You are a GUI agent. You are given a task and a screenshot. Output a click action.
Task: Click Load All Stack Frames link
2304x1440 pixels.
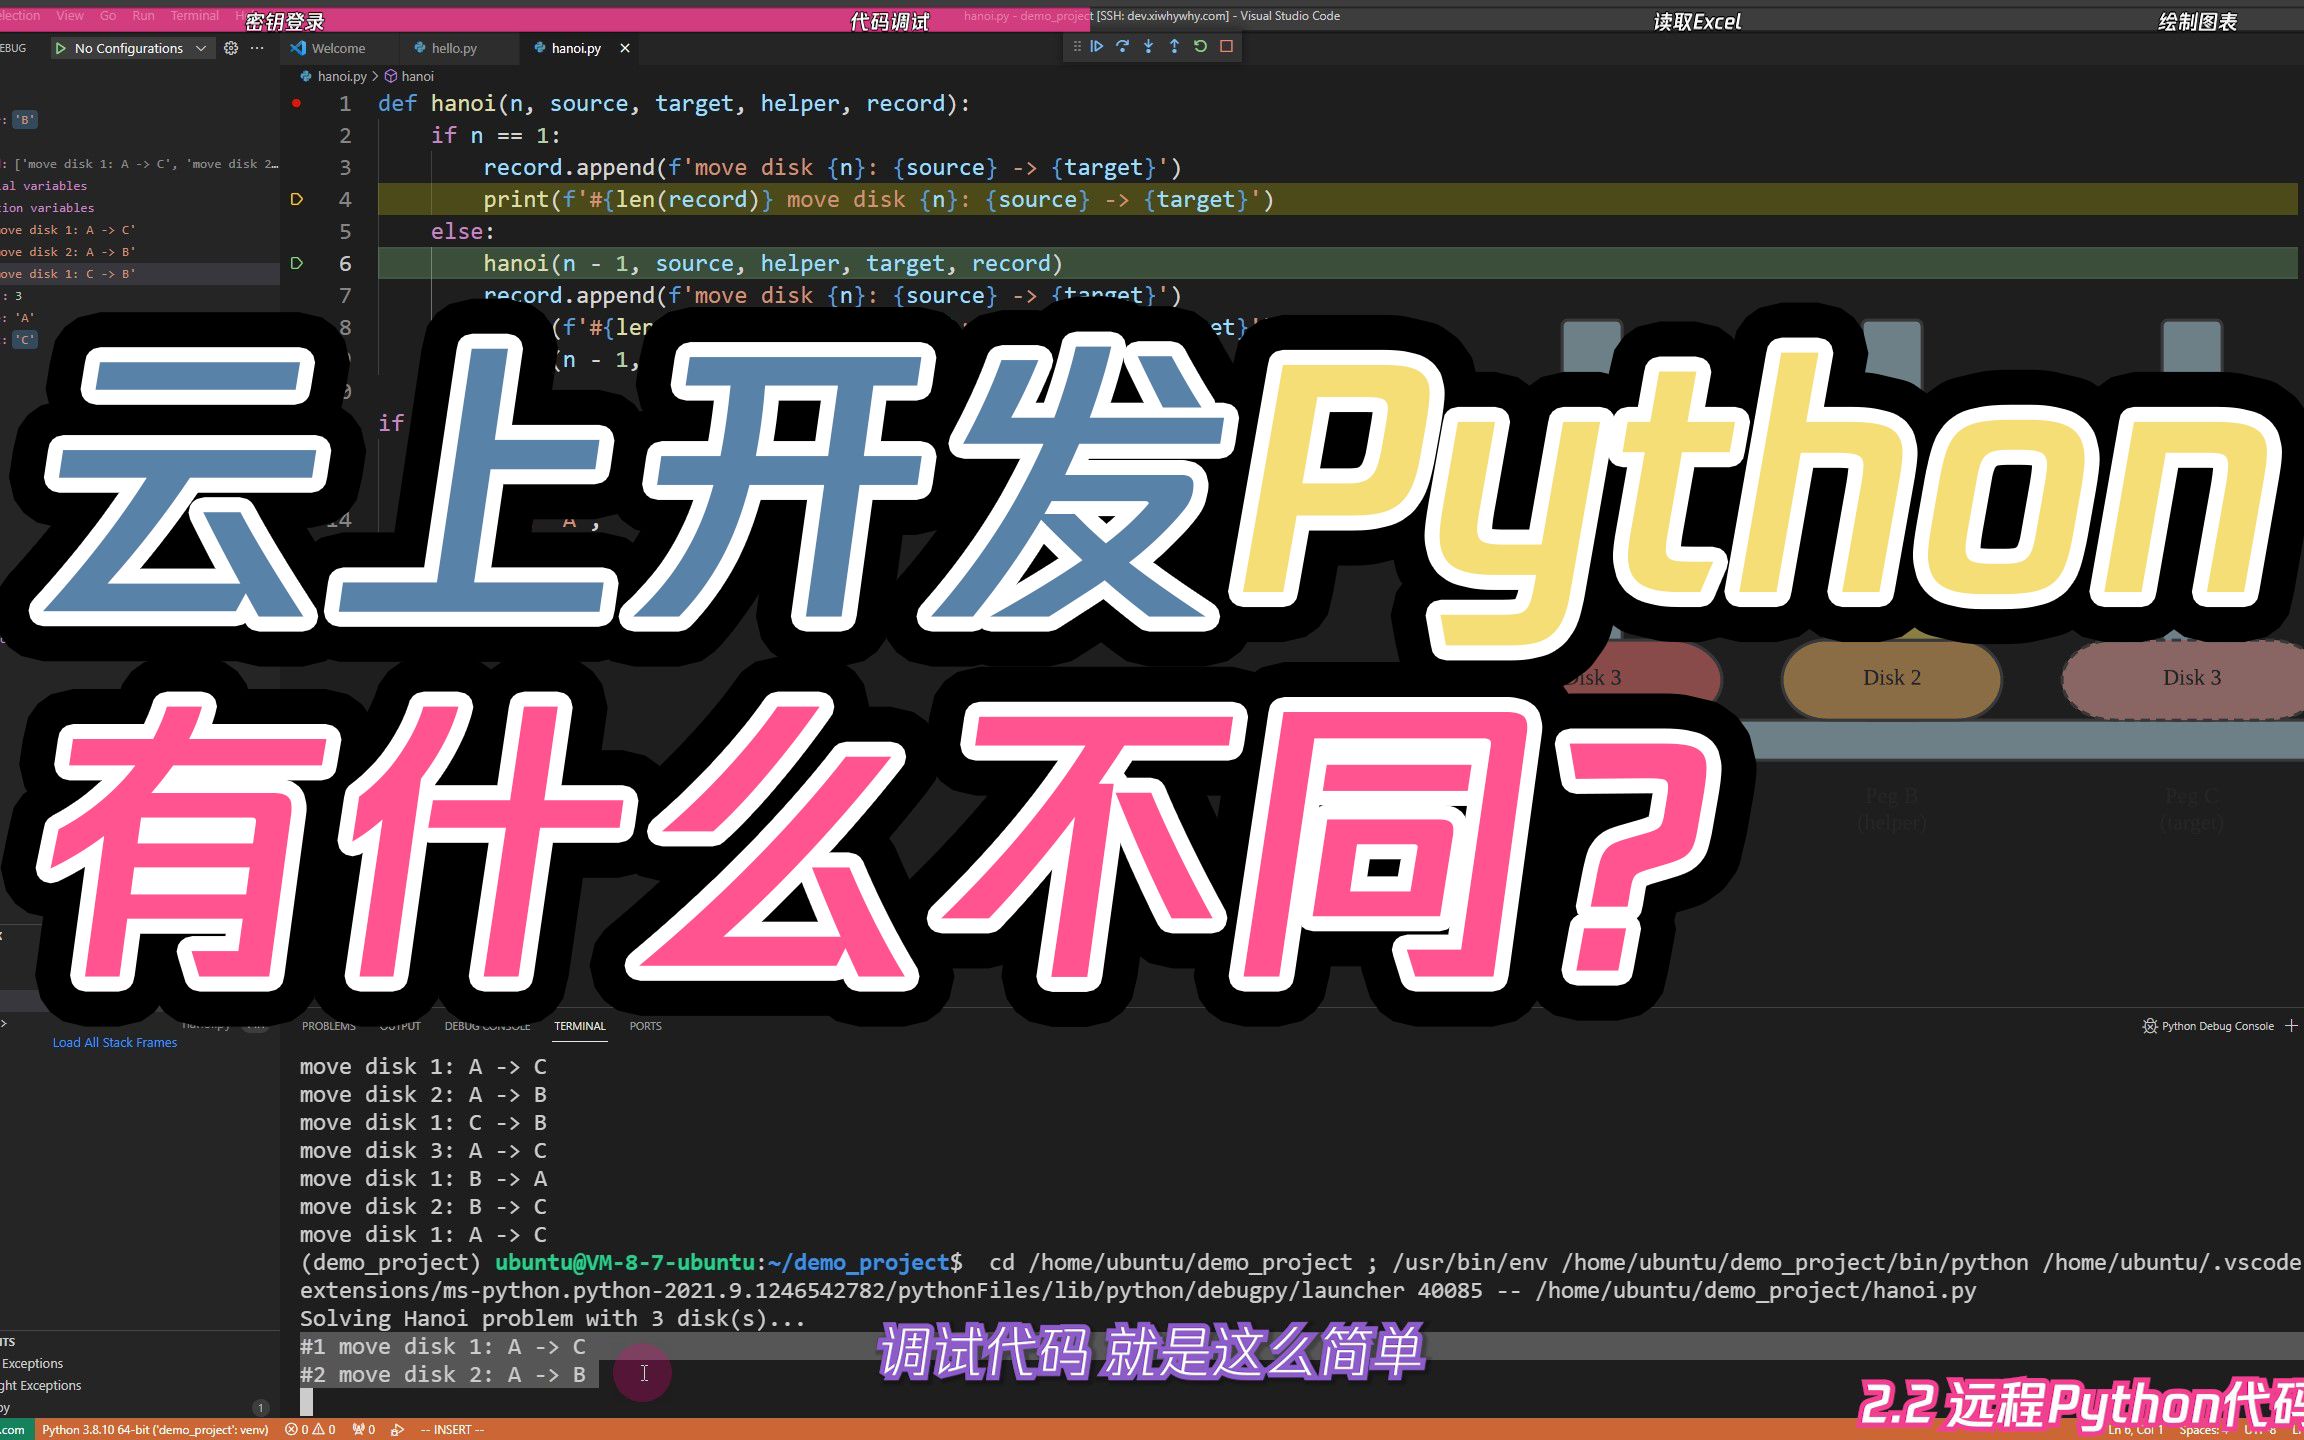[115, 1042]
